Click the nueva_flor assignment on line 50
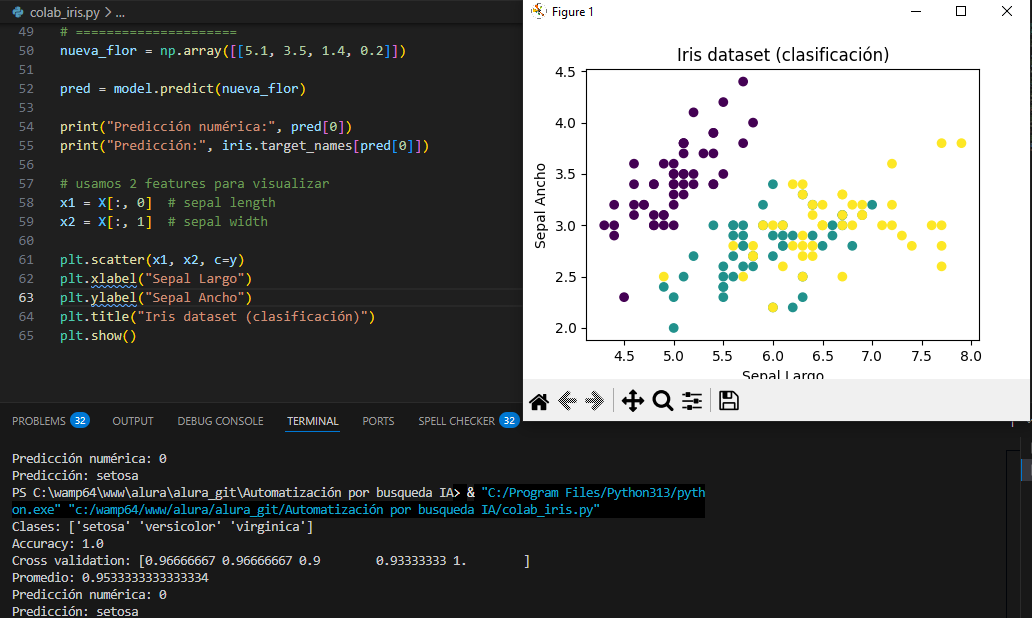Screen dimensions: 1032x618 click(233, 51)
